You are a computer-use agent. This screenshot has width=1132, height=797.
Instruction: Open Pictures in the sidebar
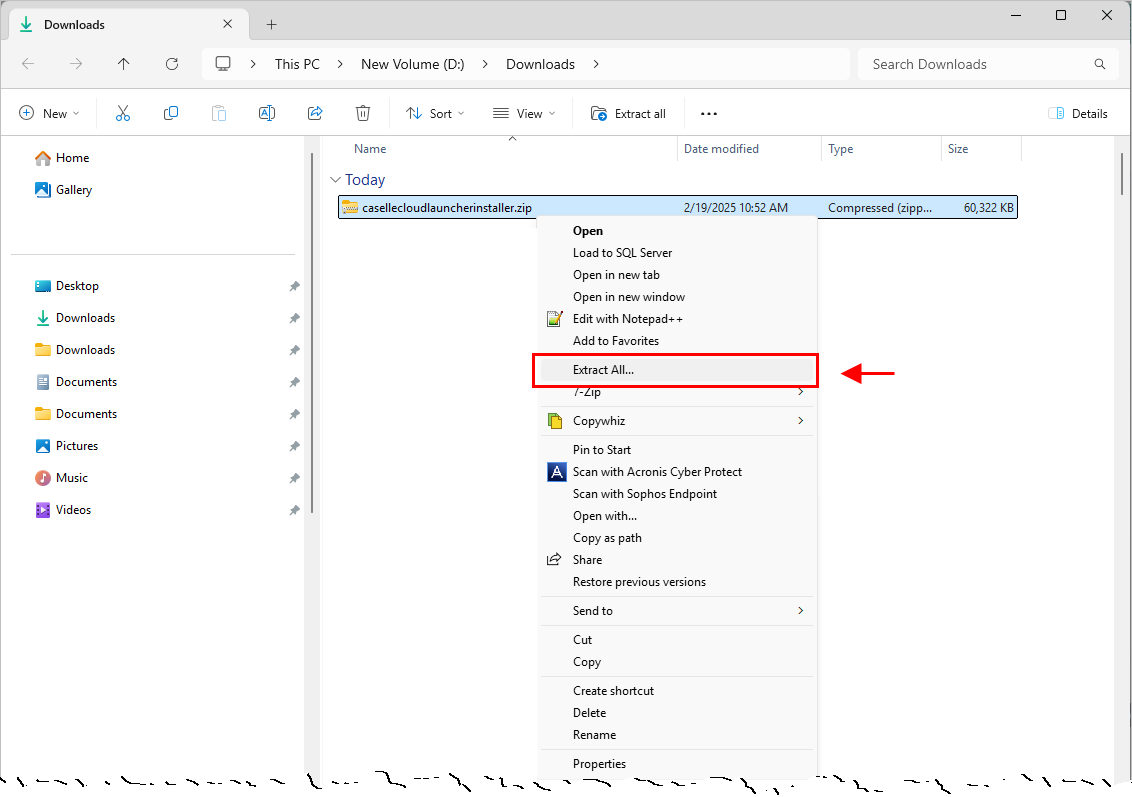click(77, 446)
